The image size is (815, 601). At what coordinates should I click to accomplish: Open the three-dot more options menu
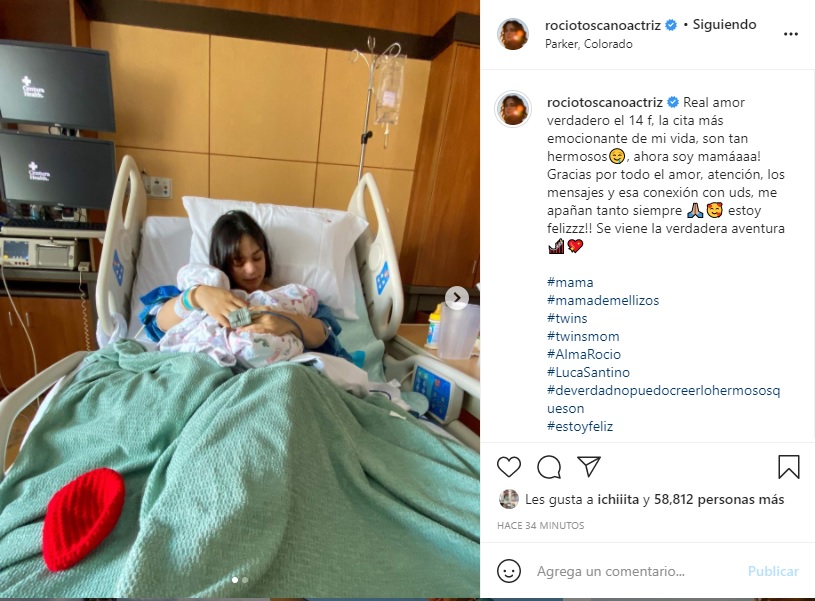click(x=791, y=34)
